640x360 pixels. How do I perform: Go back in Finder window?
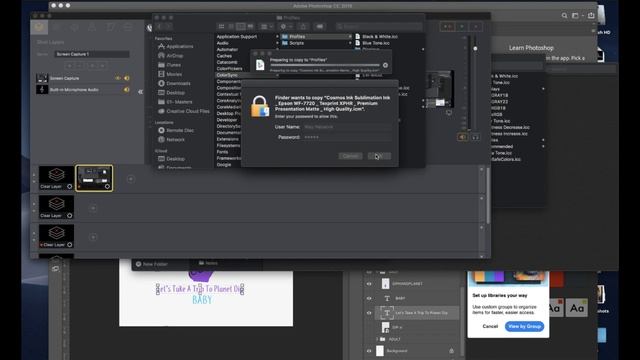tap(160, 27)
